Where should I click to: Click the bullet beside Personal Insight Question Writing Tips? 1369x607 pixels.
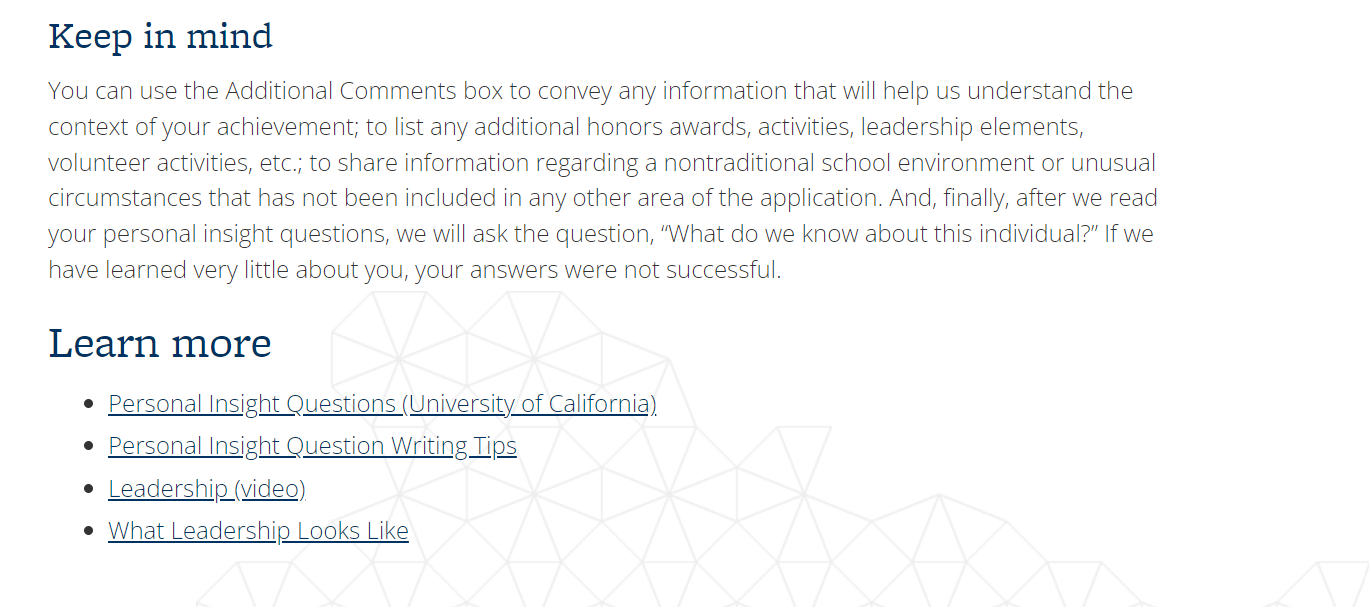tap(89, 447)
